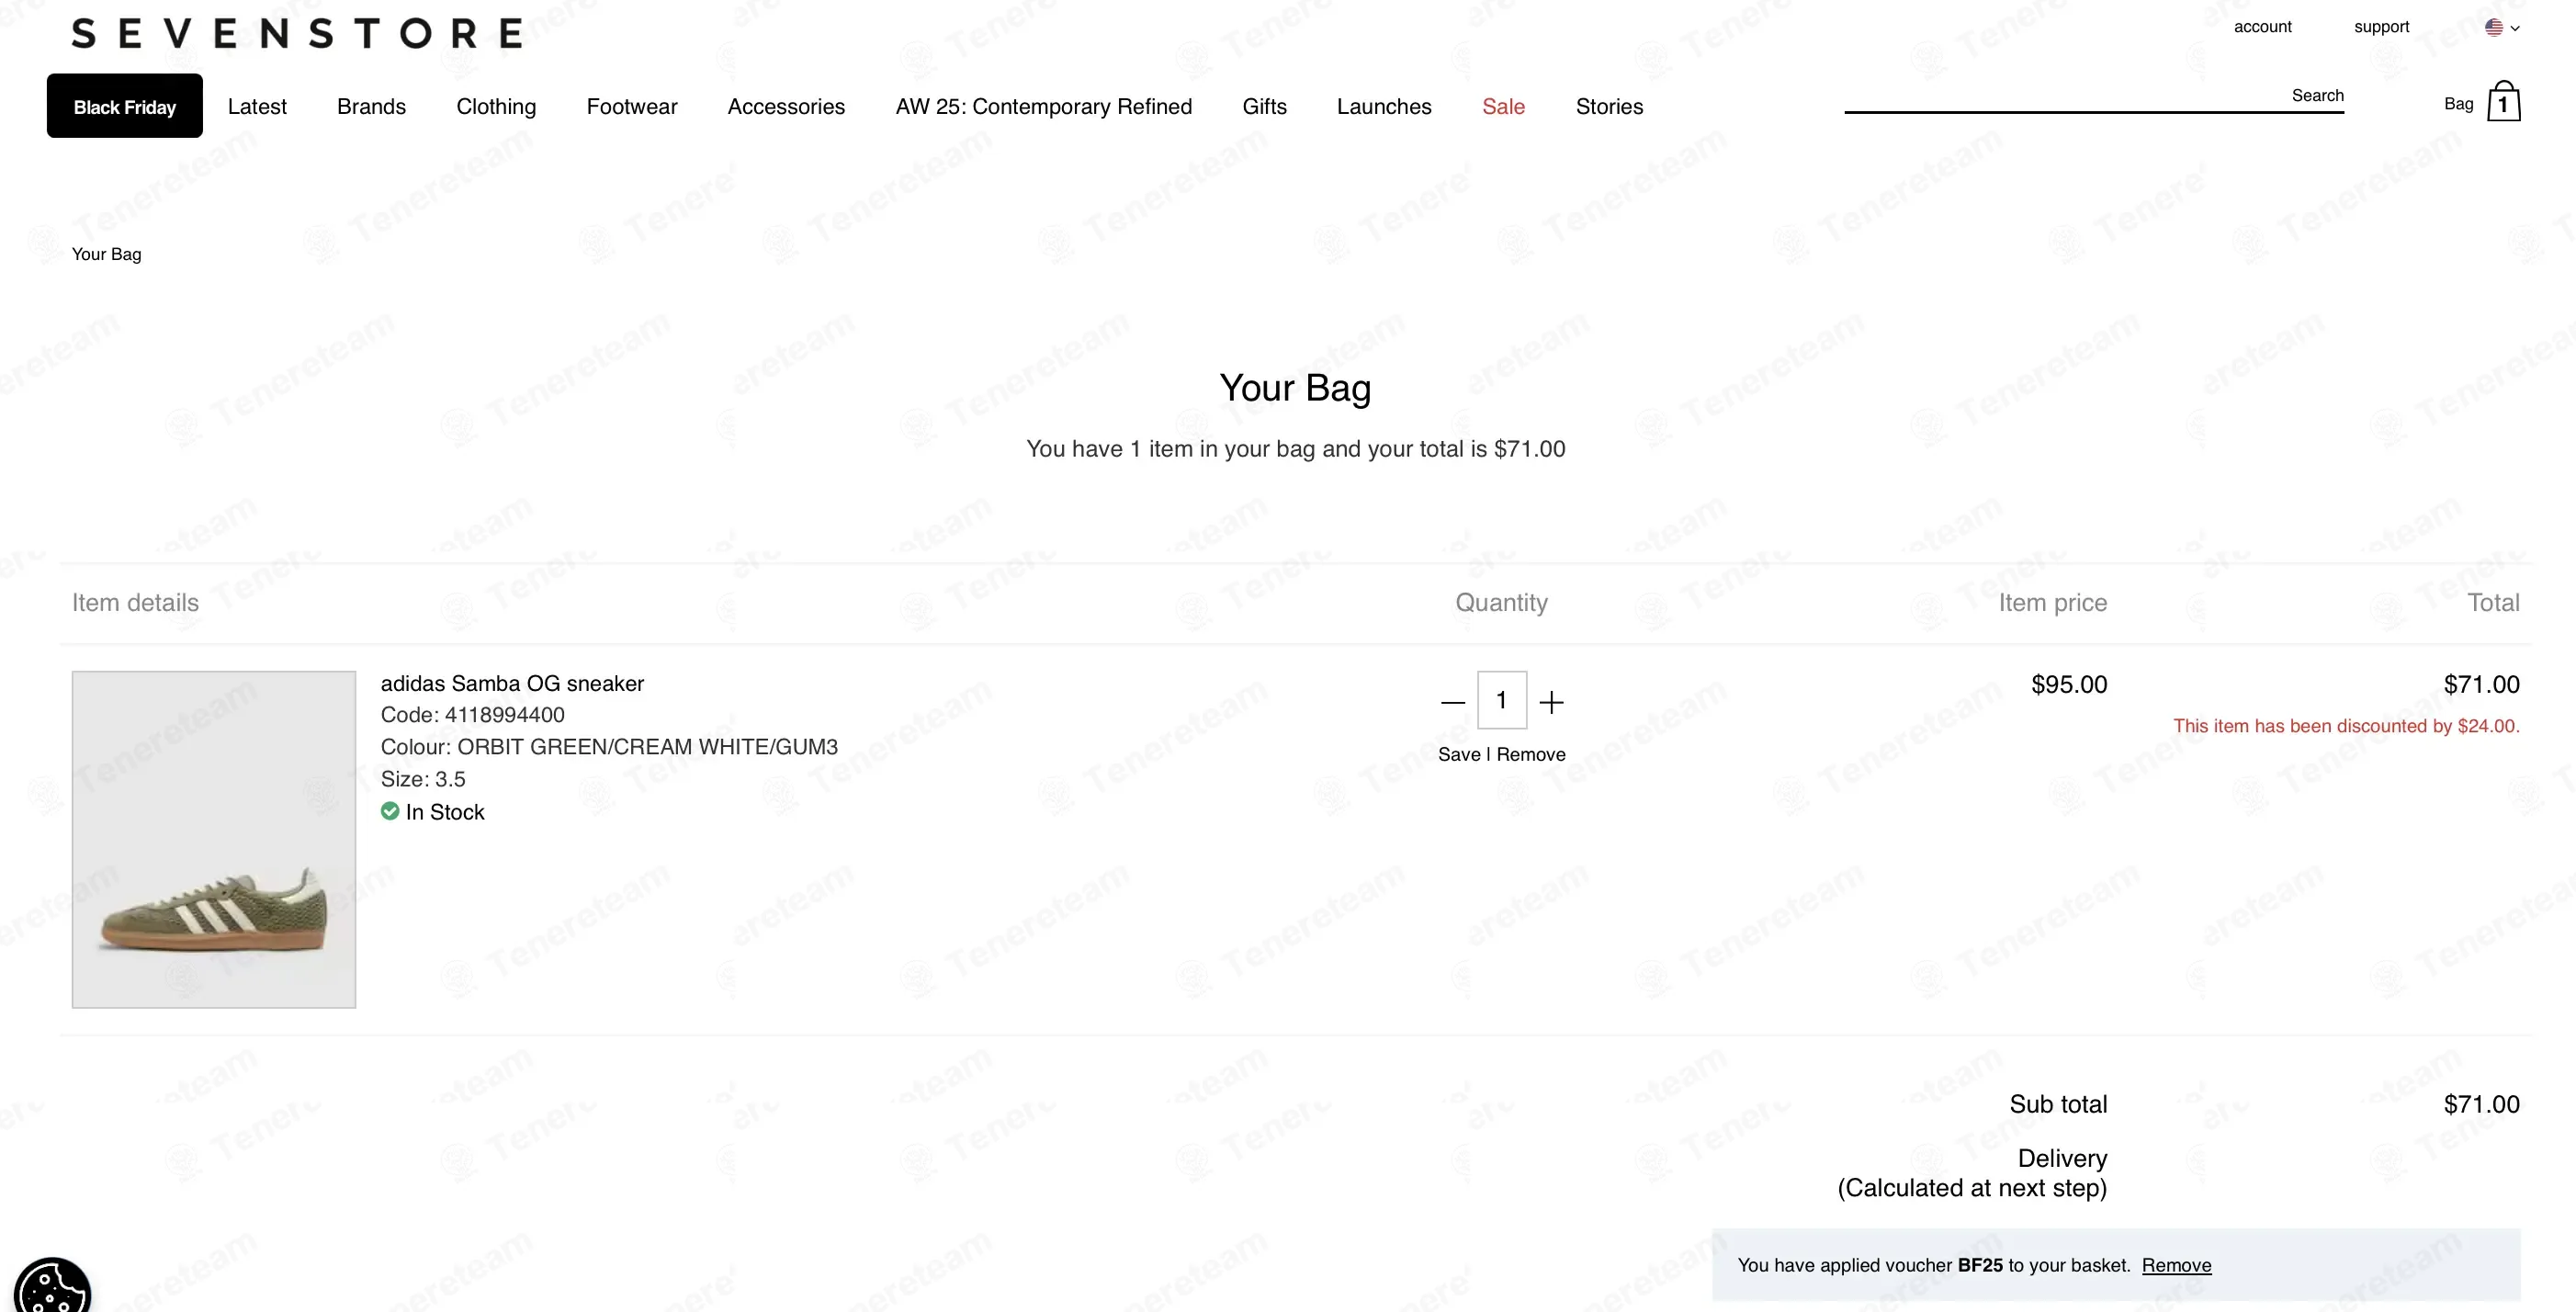Decrease quantity with the minus icon
Viewport: 2576px width, 1312px height.
1452,702
